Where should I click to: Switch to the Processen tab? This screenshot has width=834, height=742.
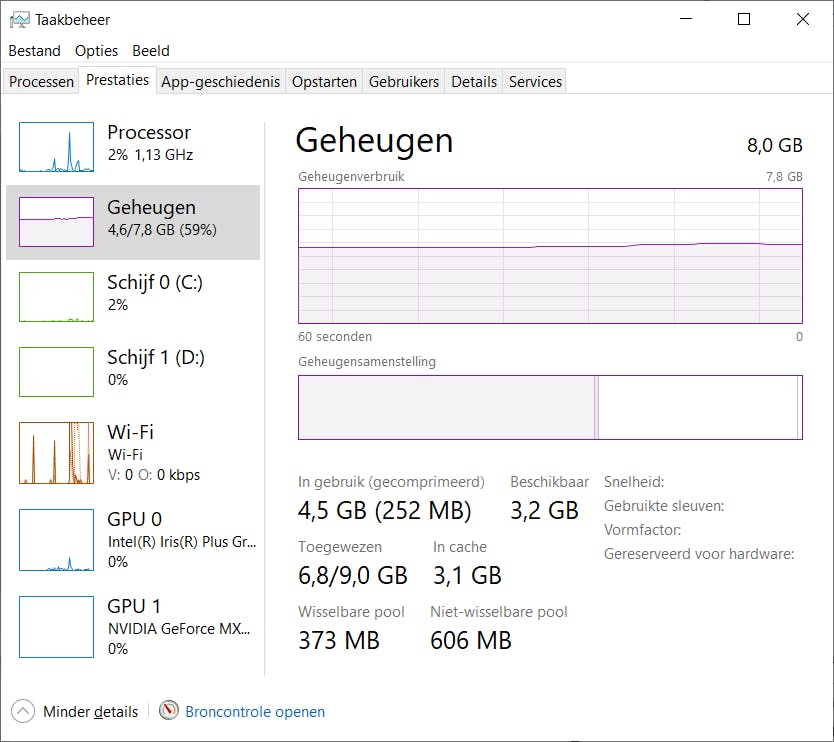point(40,81)
